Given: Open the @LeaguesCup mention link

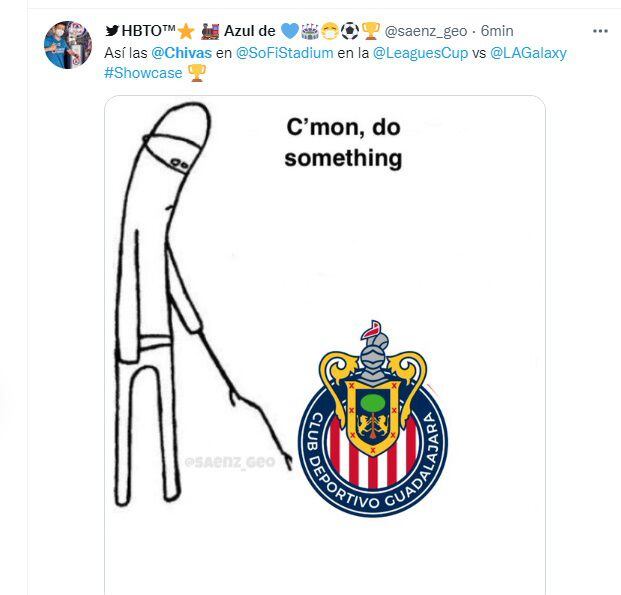Looking at the screenshot, I should tap(420, 53).
